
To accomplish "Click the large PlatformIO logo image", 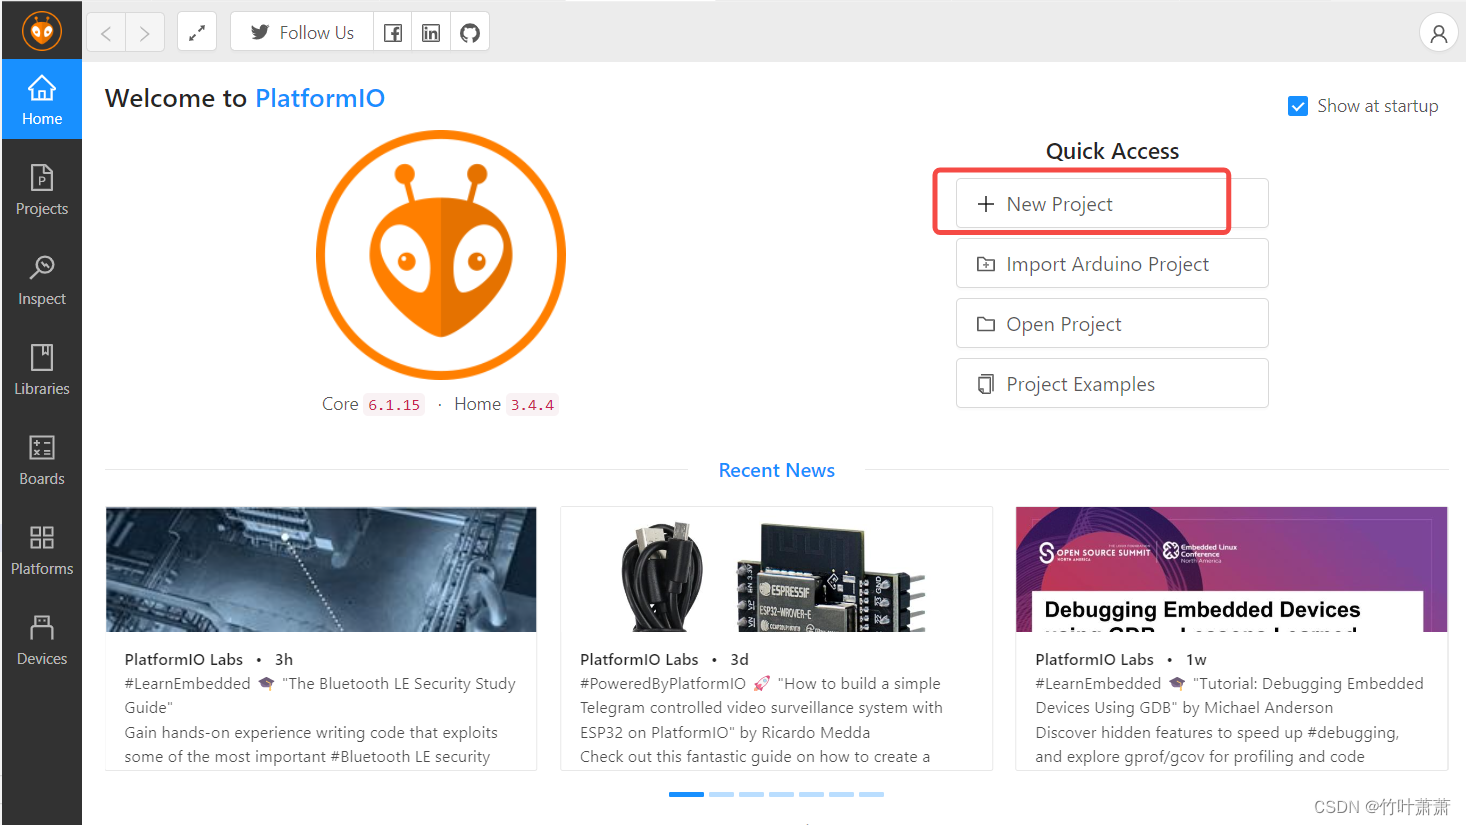I will pos(441,255).
